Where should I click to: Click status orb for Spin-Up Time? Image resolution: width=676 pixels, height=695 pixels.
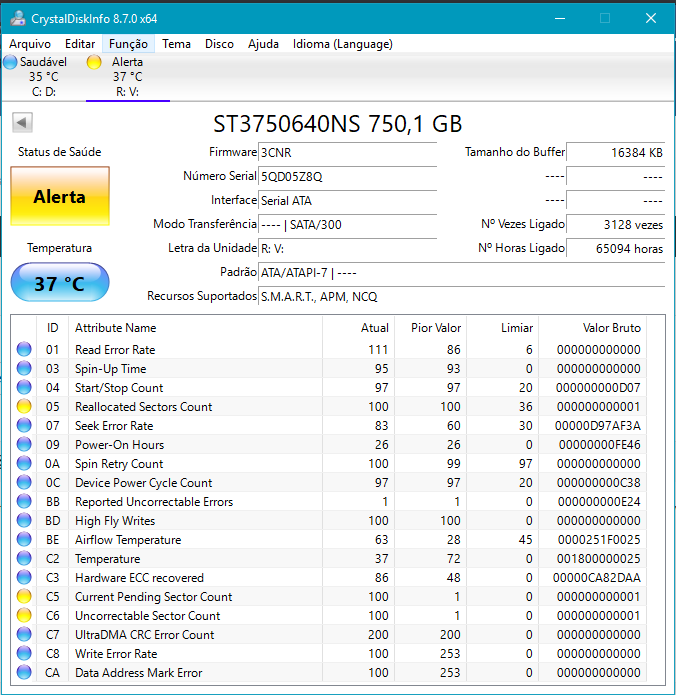(x=24, y=368)
